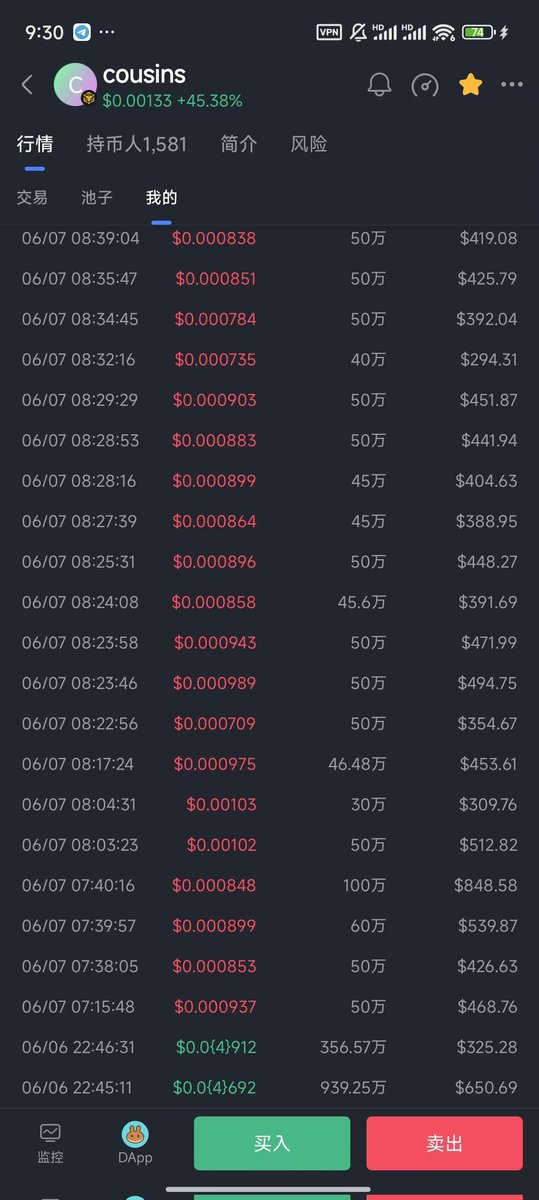Open the 监控 monitor icon

click(50, 1143)
